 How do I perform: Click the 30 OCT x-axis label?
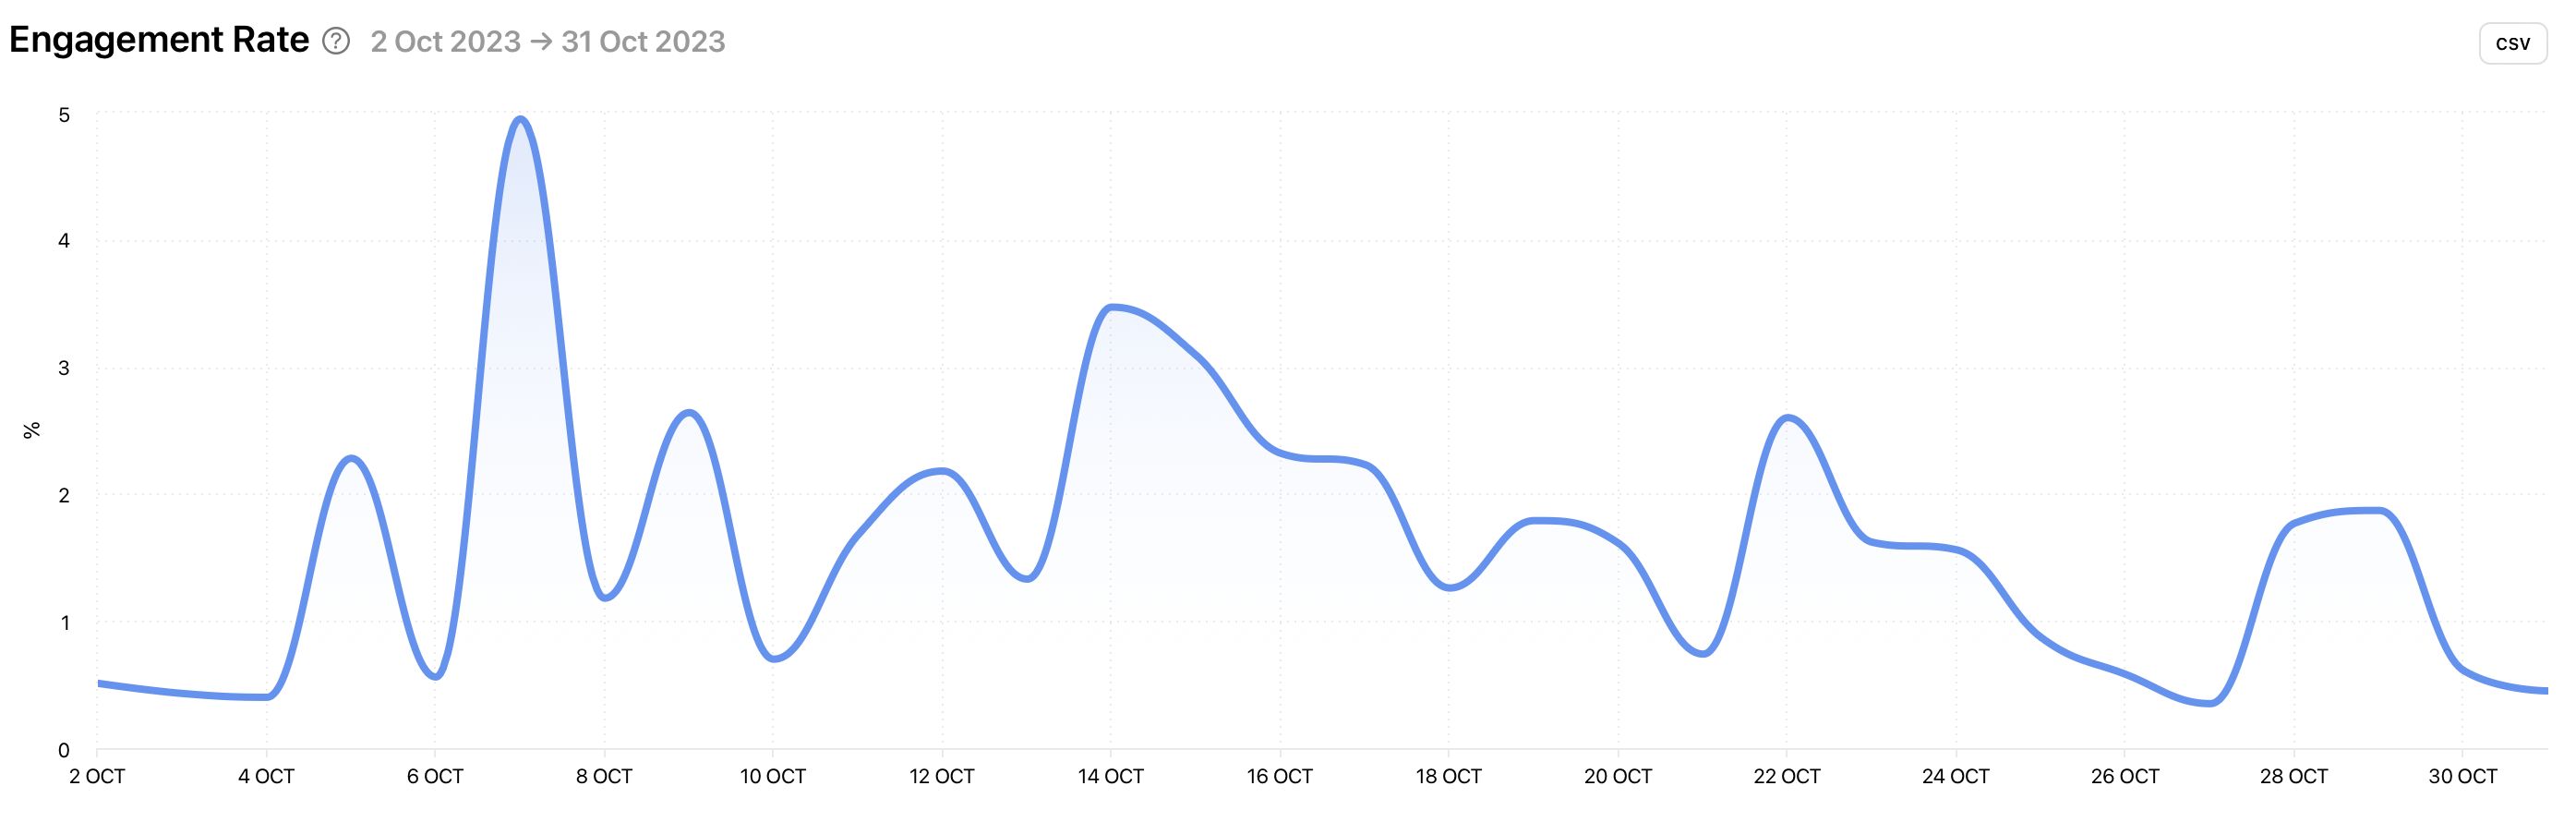(2462, 776)
